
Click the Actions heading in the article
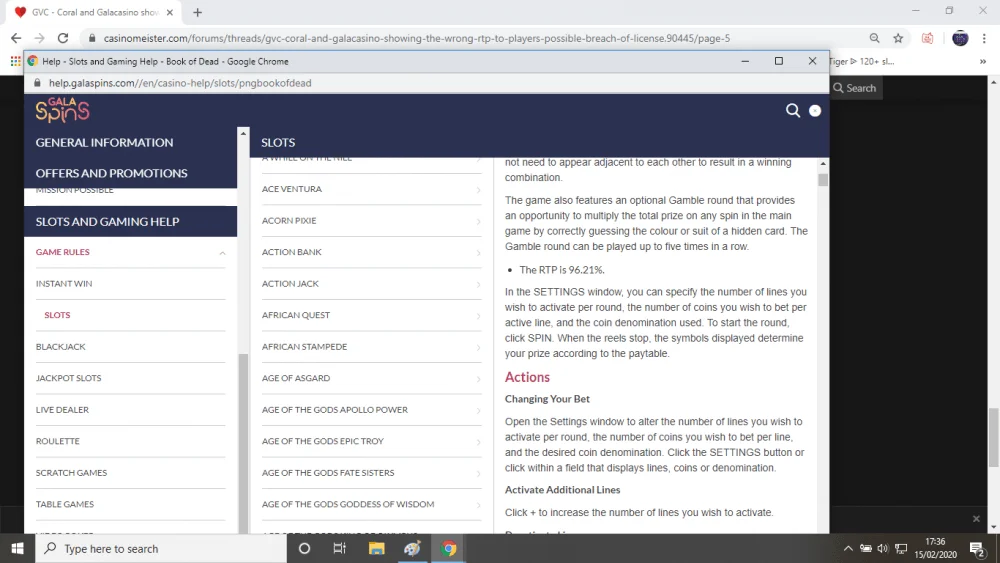pos(527,377)
